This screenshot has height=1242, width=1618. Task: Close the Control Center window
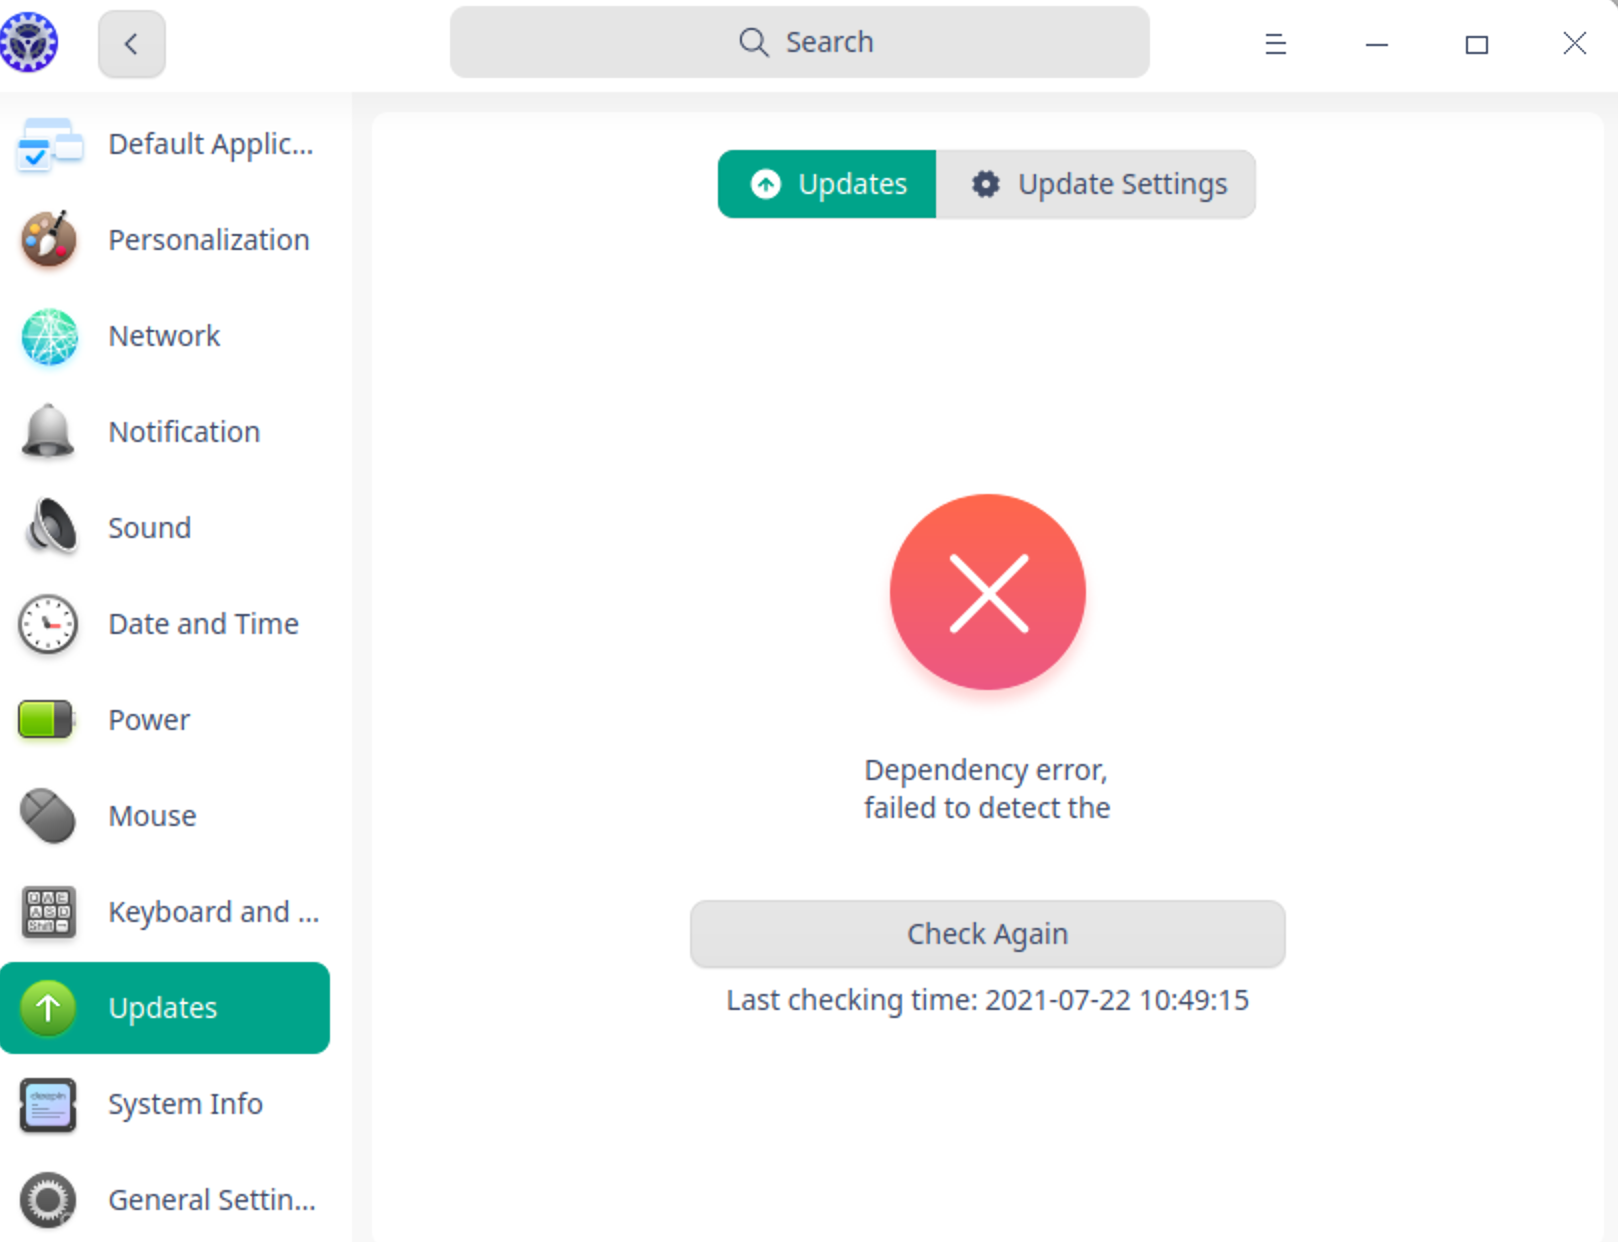1575,43
